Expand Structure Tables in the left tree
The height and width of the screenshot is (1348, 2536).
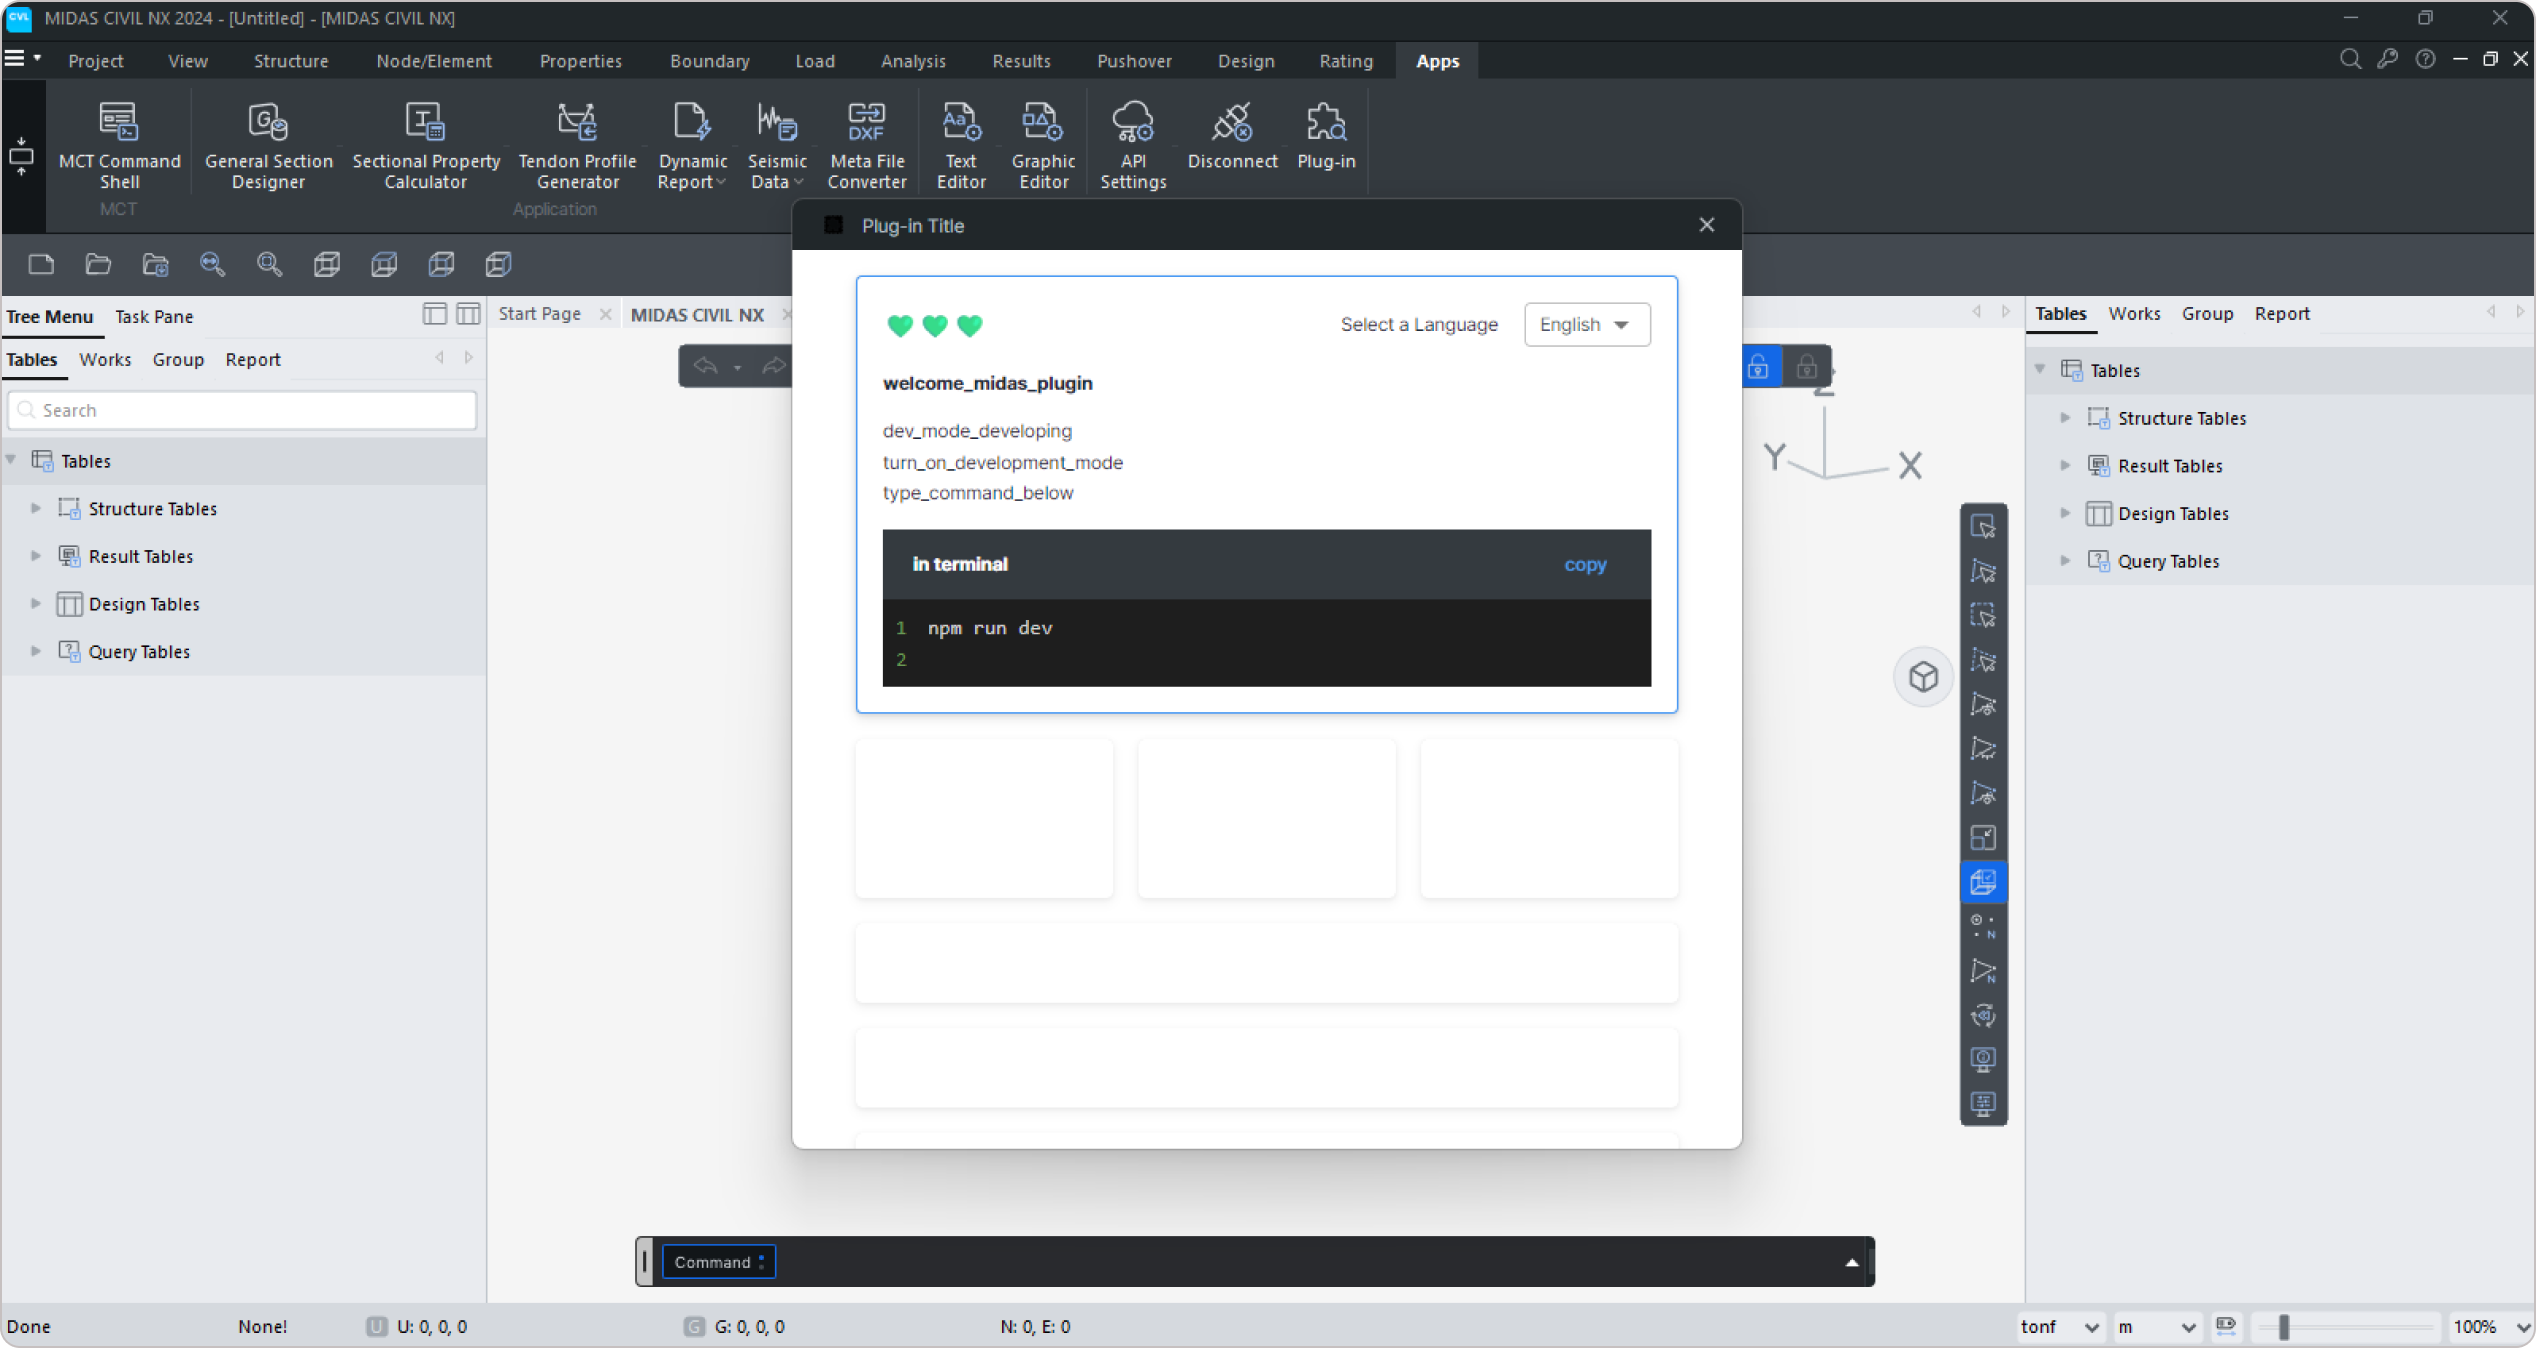36,508
